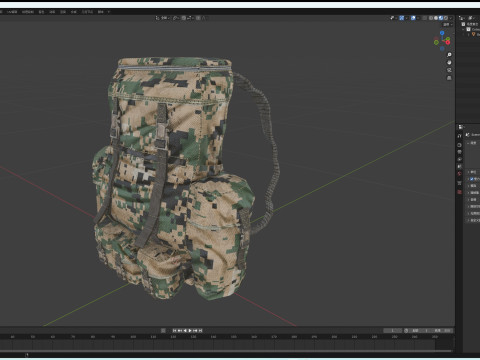
Task: Open the Scene properties tab
Action: 459,166
